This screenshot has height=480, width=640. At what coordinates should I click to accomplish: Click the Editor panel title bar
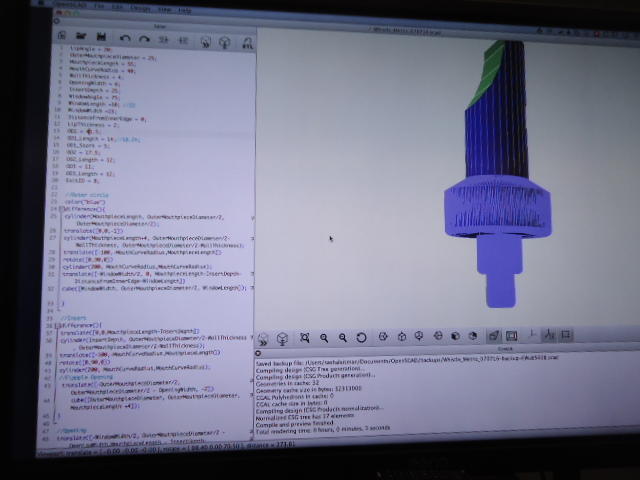tap(155, 27)
